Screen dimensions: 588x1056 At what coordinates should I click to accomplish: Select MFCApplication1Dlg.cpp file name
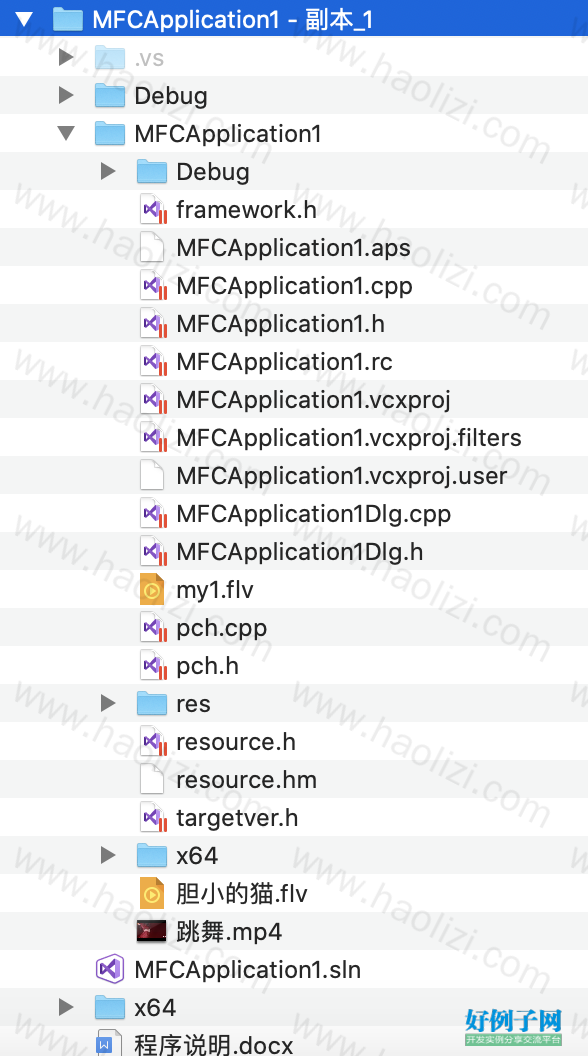click(314, 514)
